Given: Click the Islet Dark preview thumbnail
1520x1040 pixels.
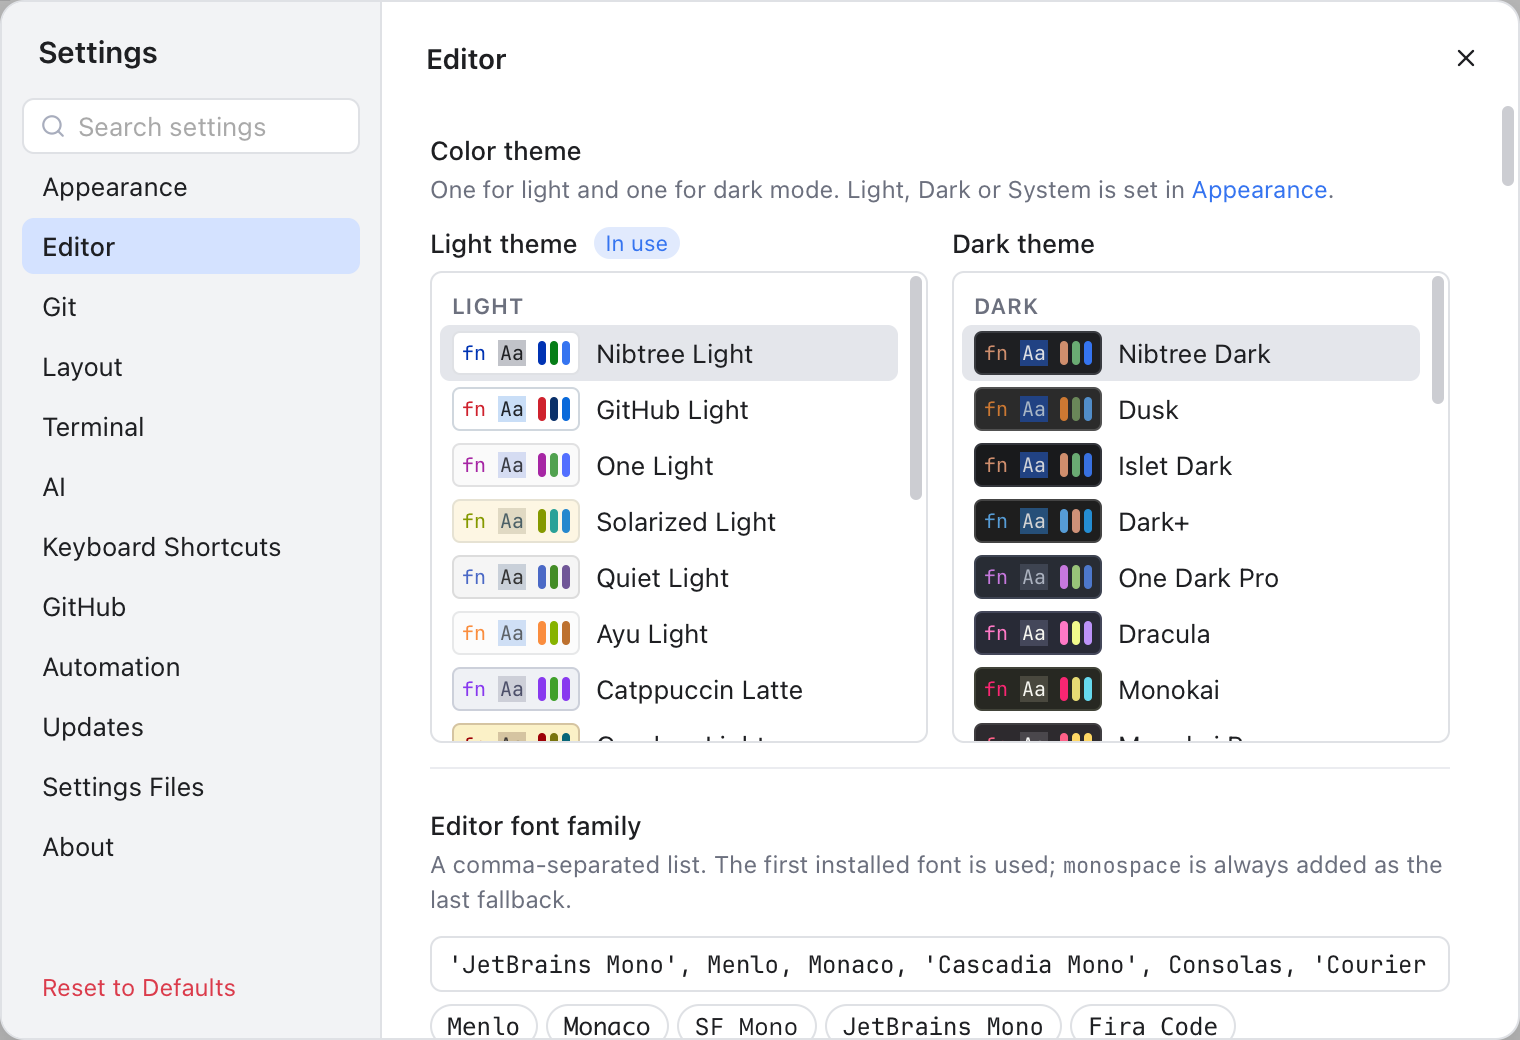Looking at the screenshot, I should (x=1038, y=465).
